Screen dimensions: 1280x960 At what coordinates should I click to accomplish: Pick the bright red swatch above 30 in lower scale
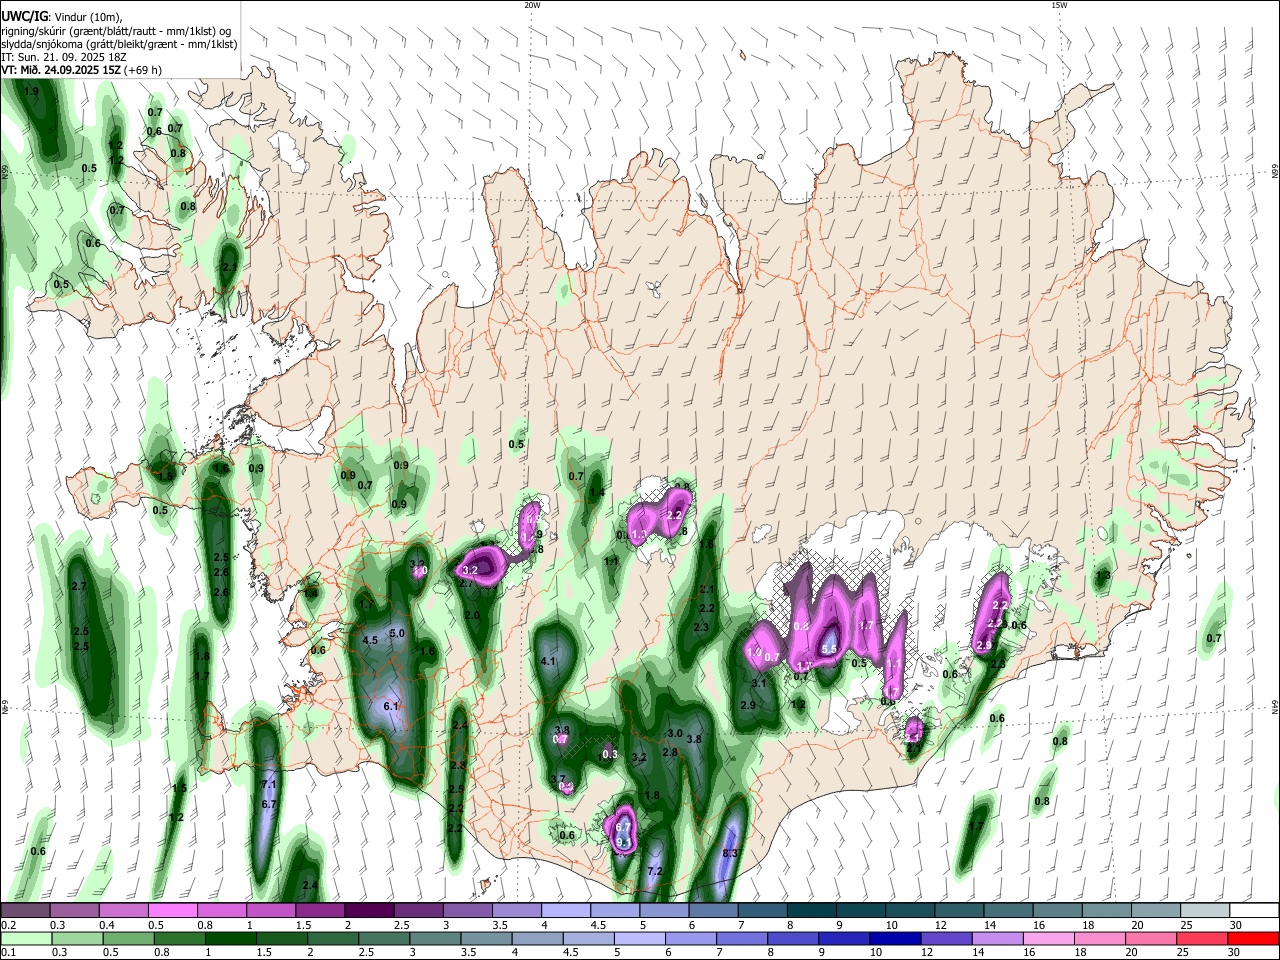click(1253, 938)
